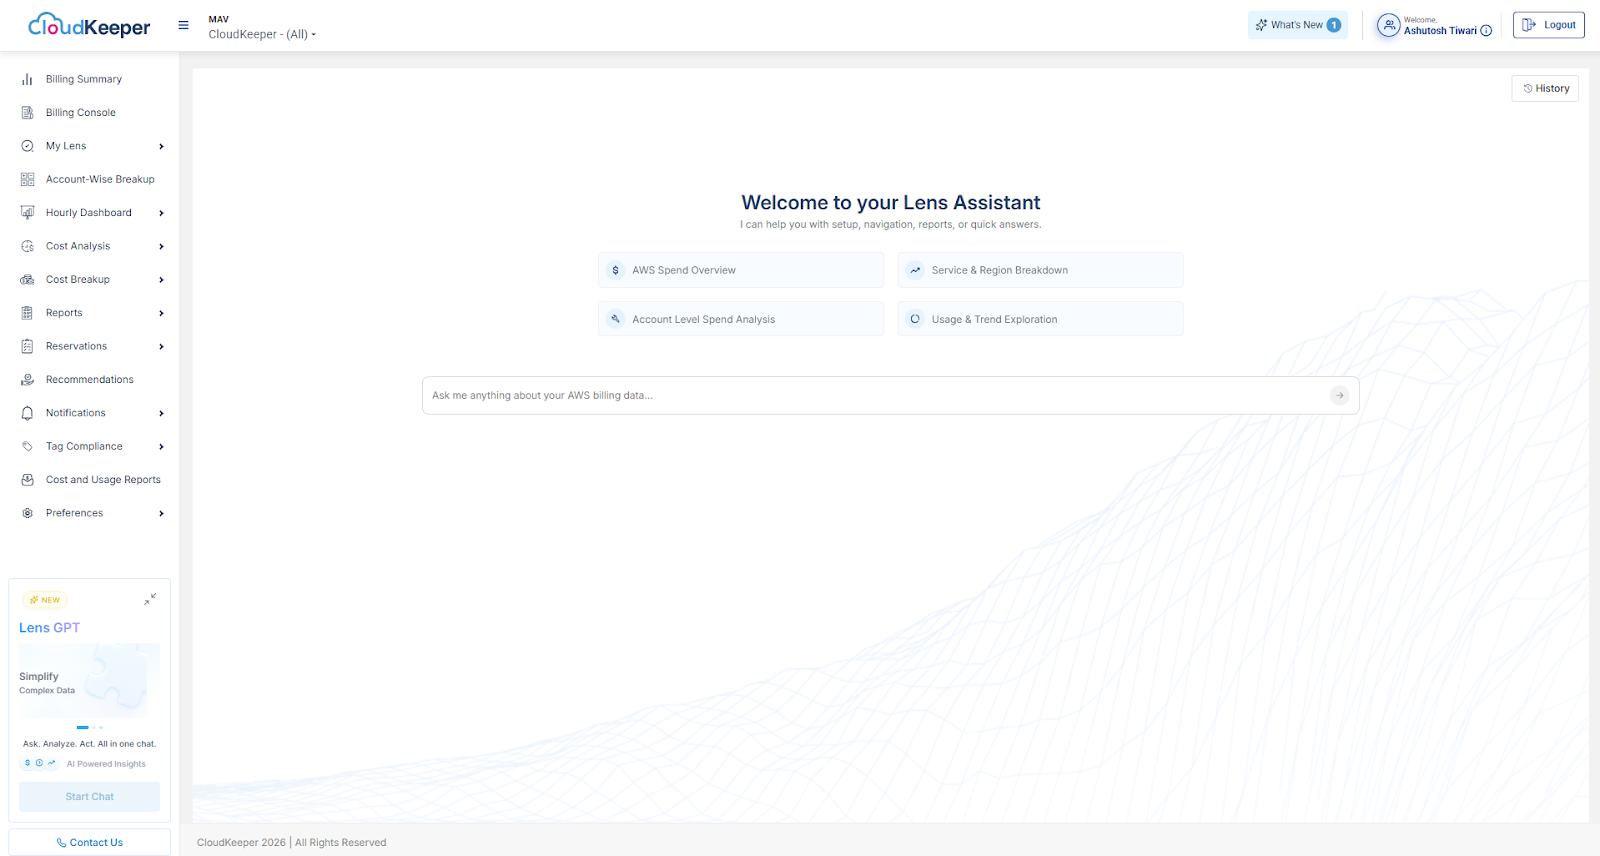Open info icon beside Ashutosh Tiwari
1600x856 pixels.
coord(1486,31)
